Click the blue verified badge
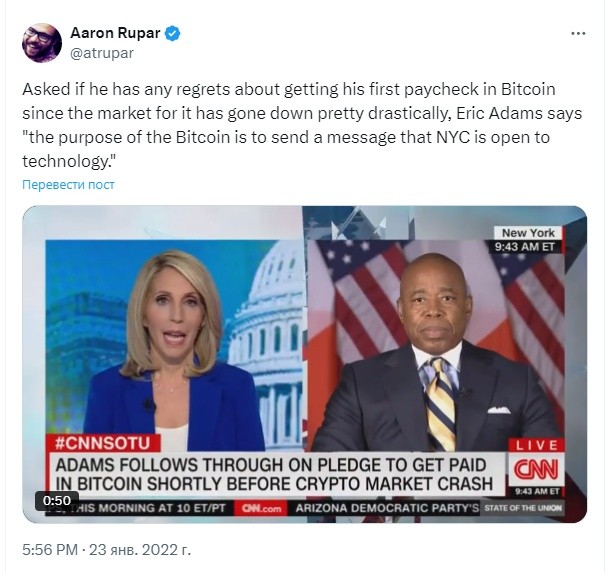The width and height of the screenshot is (607, 573). 173,33
